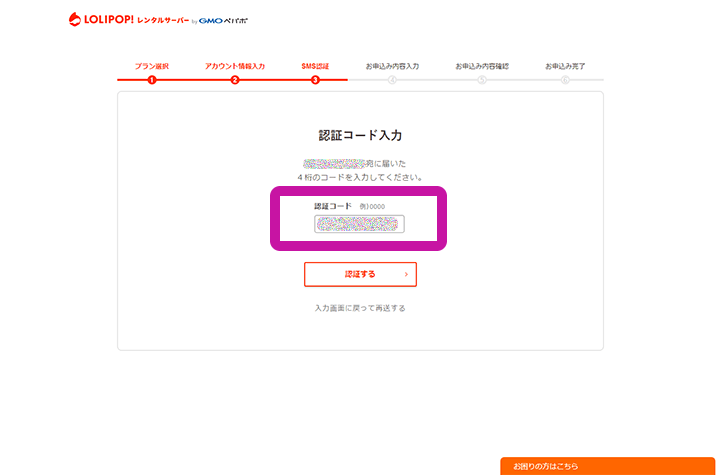Screen dimensions: 720x475
Task: Click the お申込み完了 step label
Action: coord(565,66)
